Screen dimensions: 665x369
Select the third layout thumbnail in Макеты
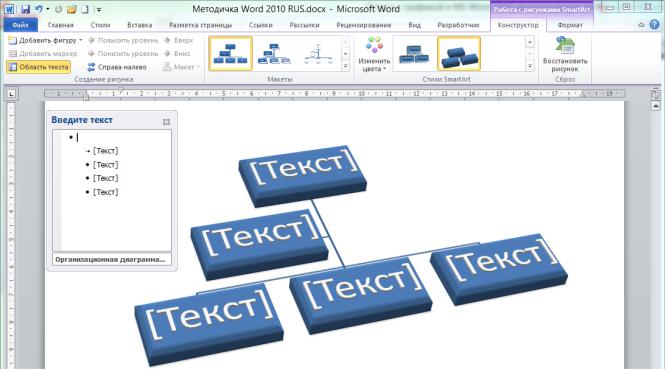click(318, 53)
